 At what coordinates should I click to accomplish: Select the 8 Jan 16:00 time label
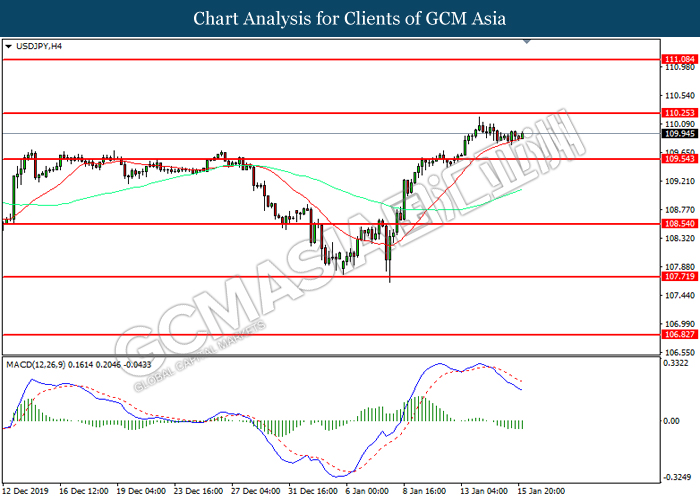(424, 491)
